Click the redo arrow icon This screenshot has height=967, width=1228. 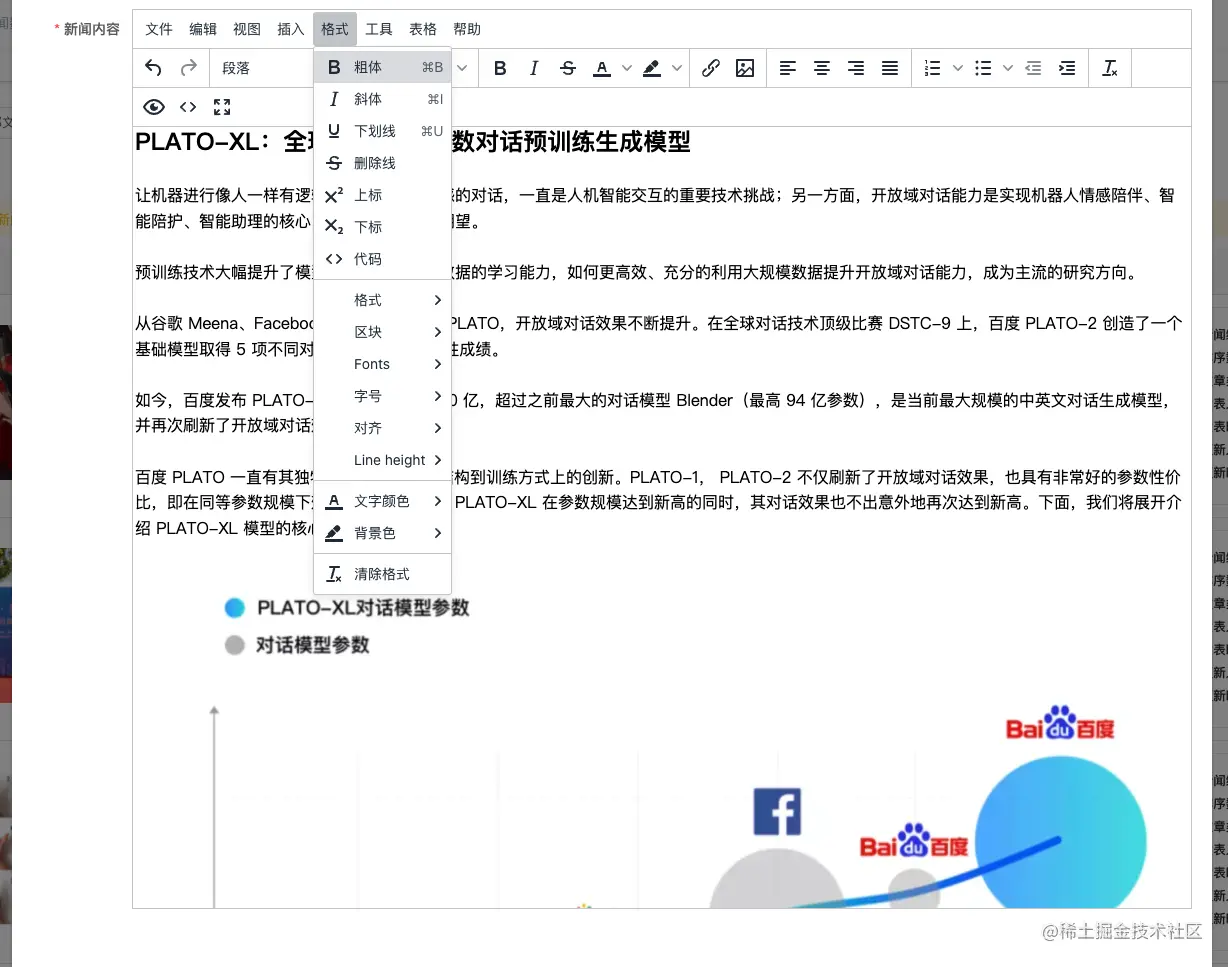click(x=188, y=68)
